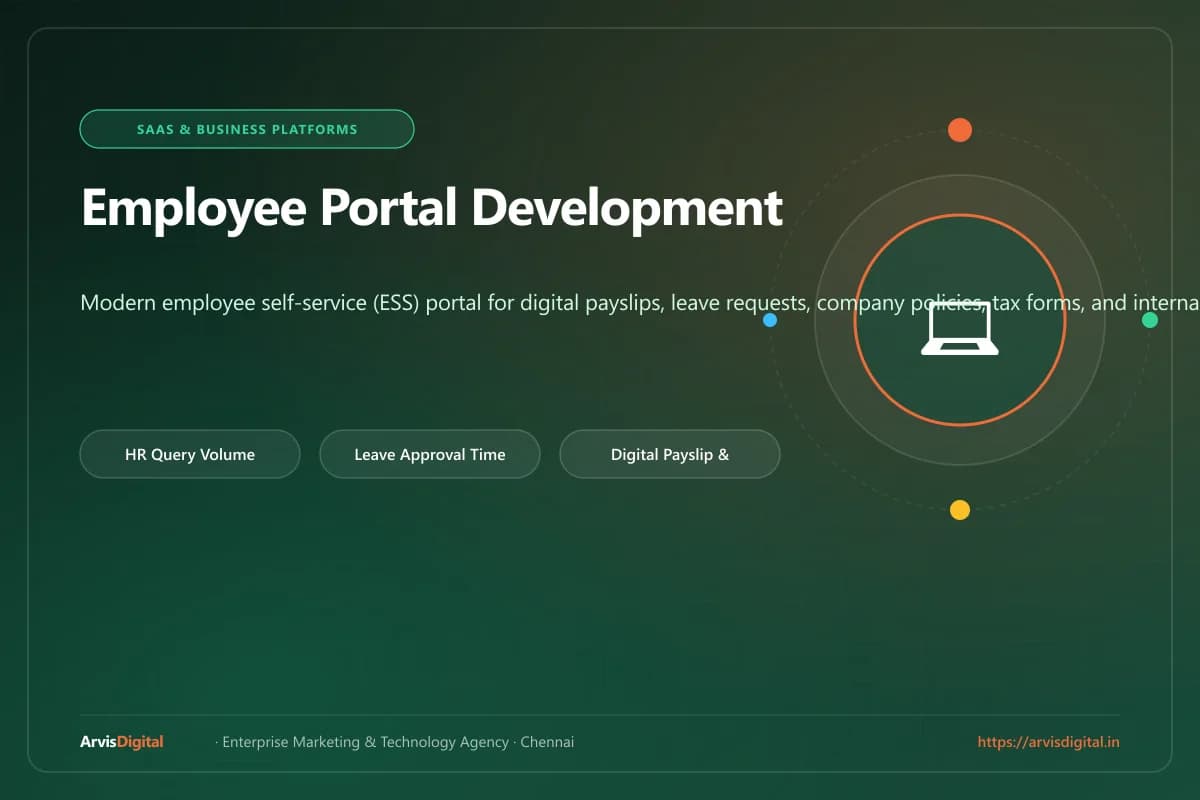Click the ArvisDigital logo text
The image size is (1200, 800).
[x=122, y=742]
